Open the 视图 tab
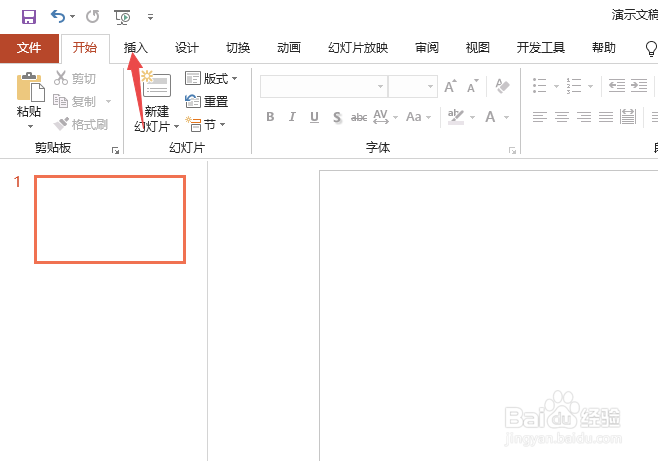 tap(478, 48)
